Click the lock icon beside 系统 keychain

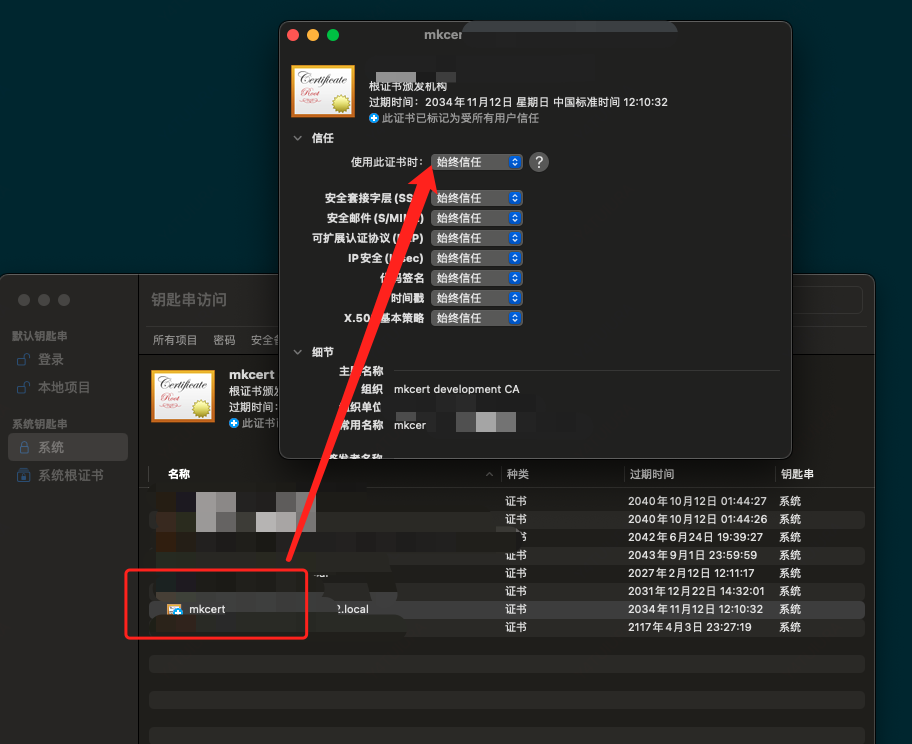click(x=24, y=447)
